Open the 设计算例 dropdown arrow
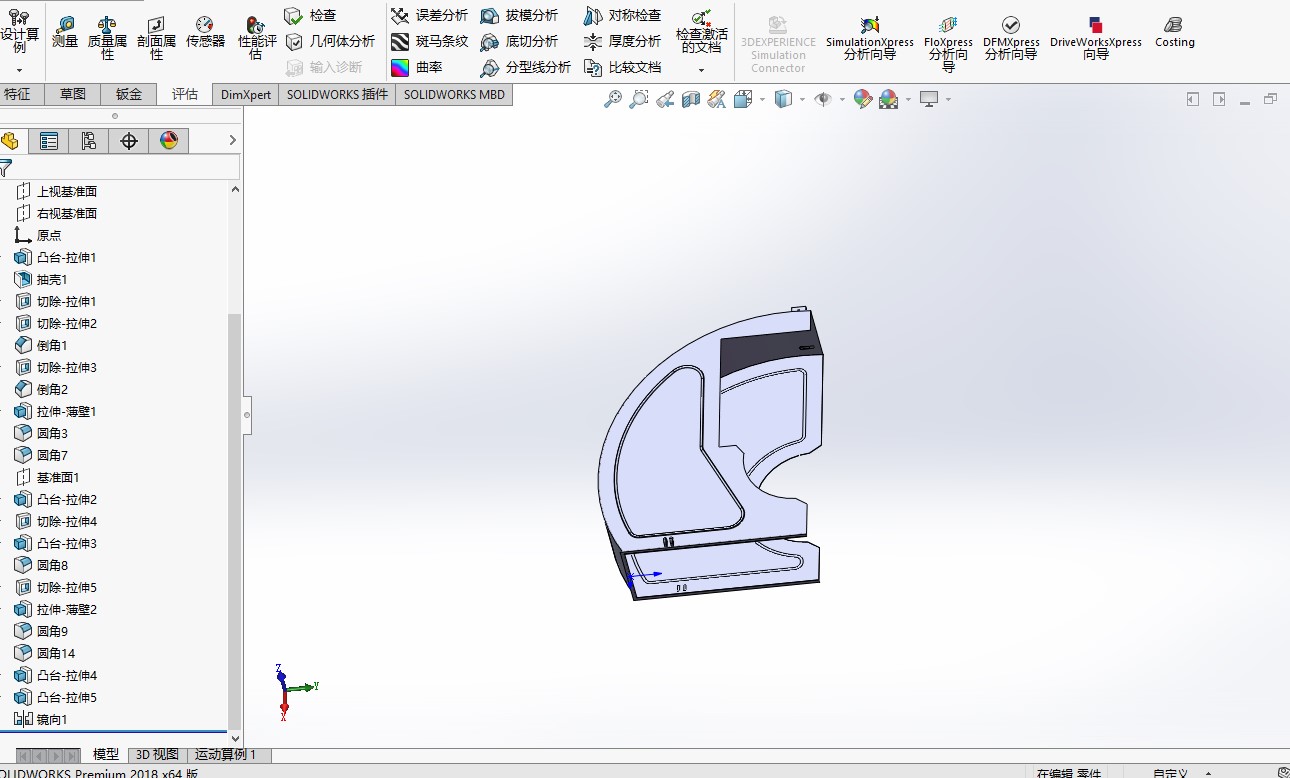1290x778 pixels. click(19, 71)
